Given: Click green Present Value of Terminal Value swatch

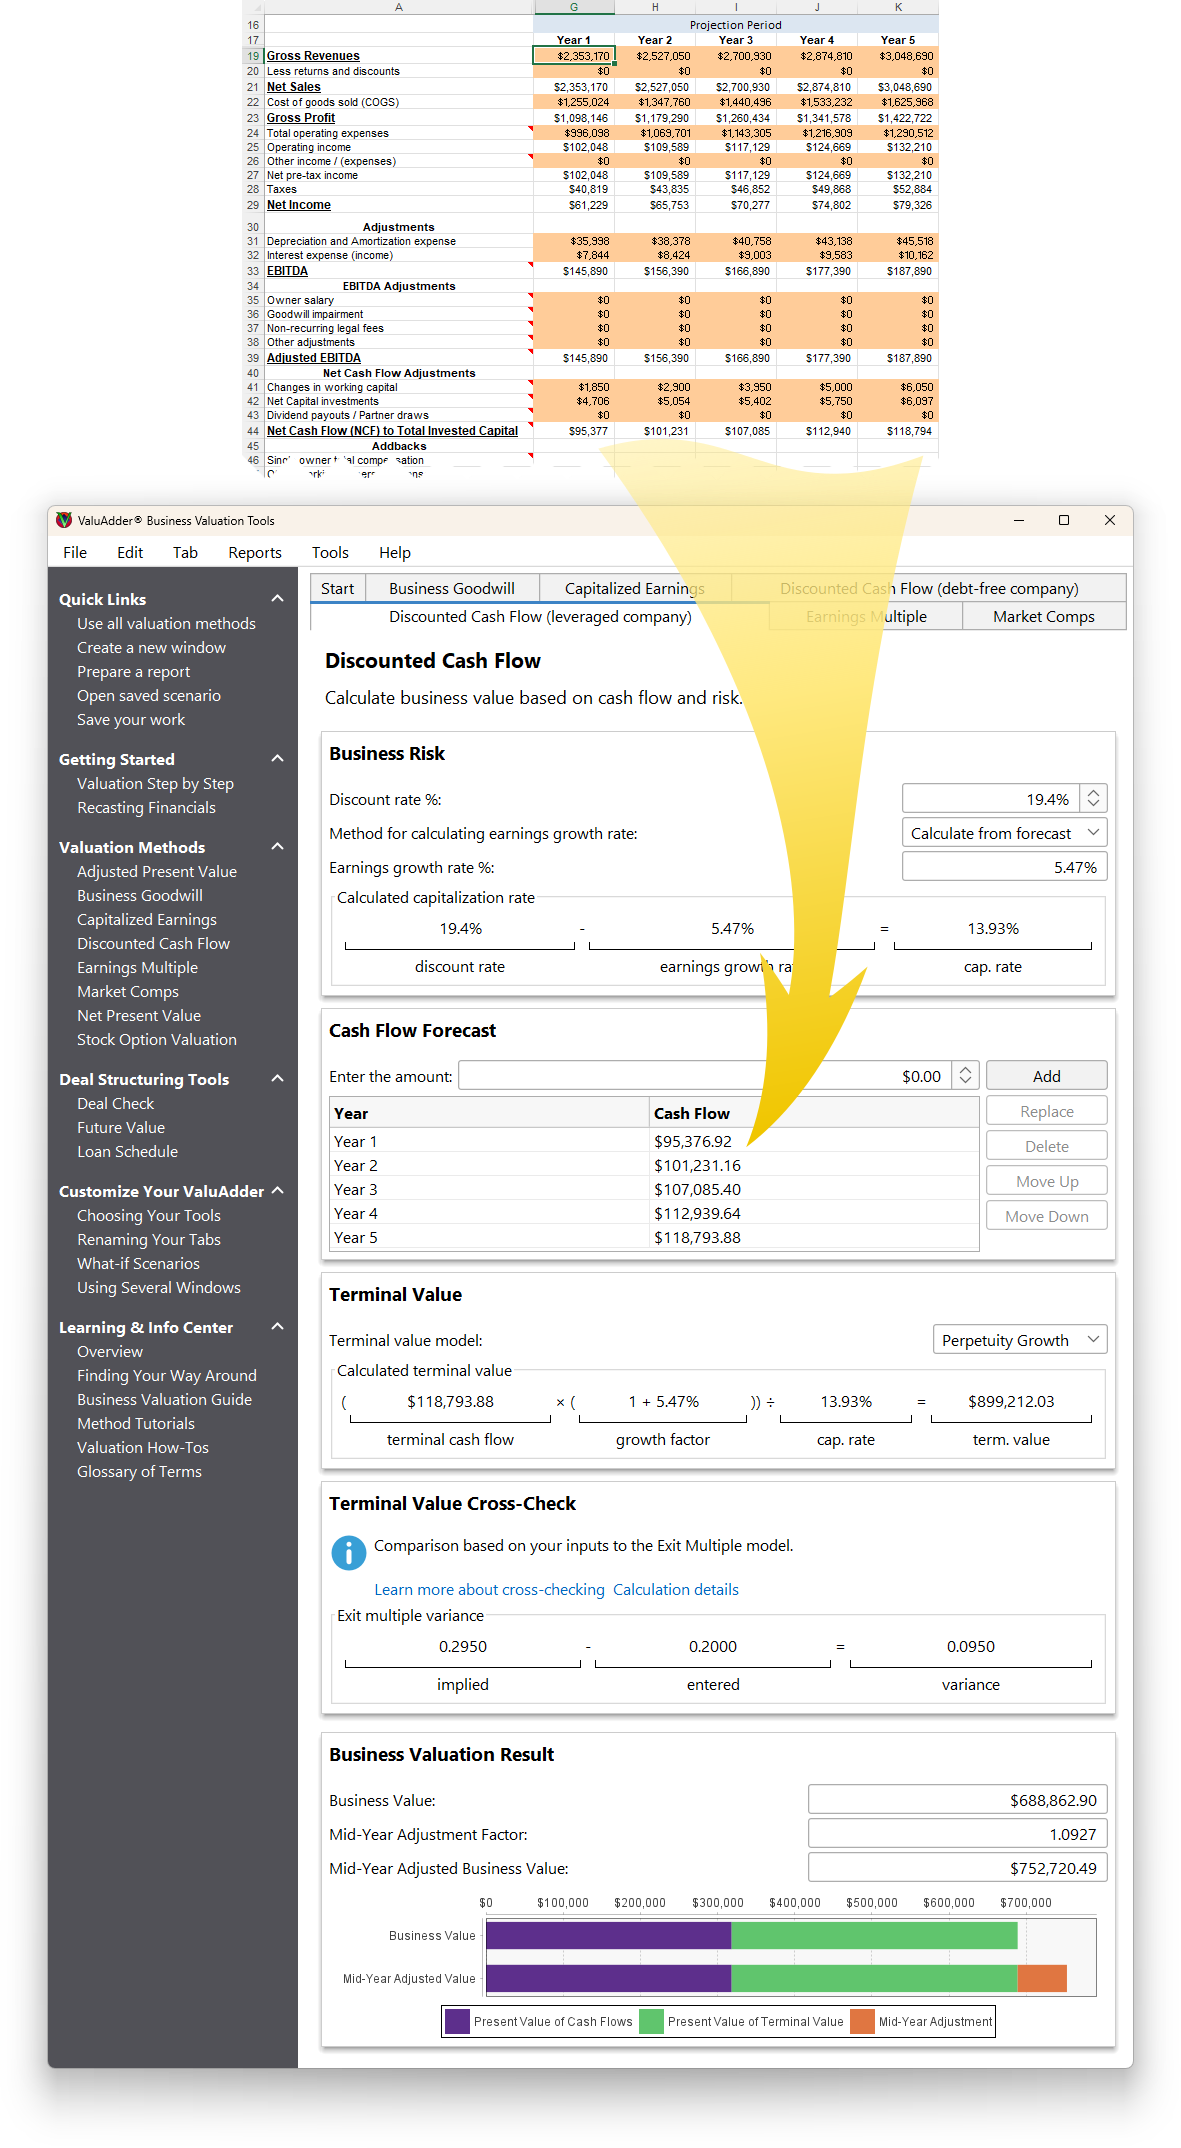Looking at the screenshot, I should [x=651, y=2021].
